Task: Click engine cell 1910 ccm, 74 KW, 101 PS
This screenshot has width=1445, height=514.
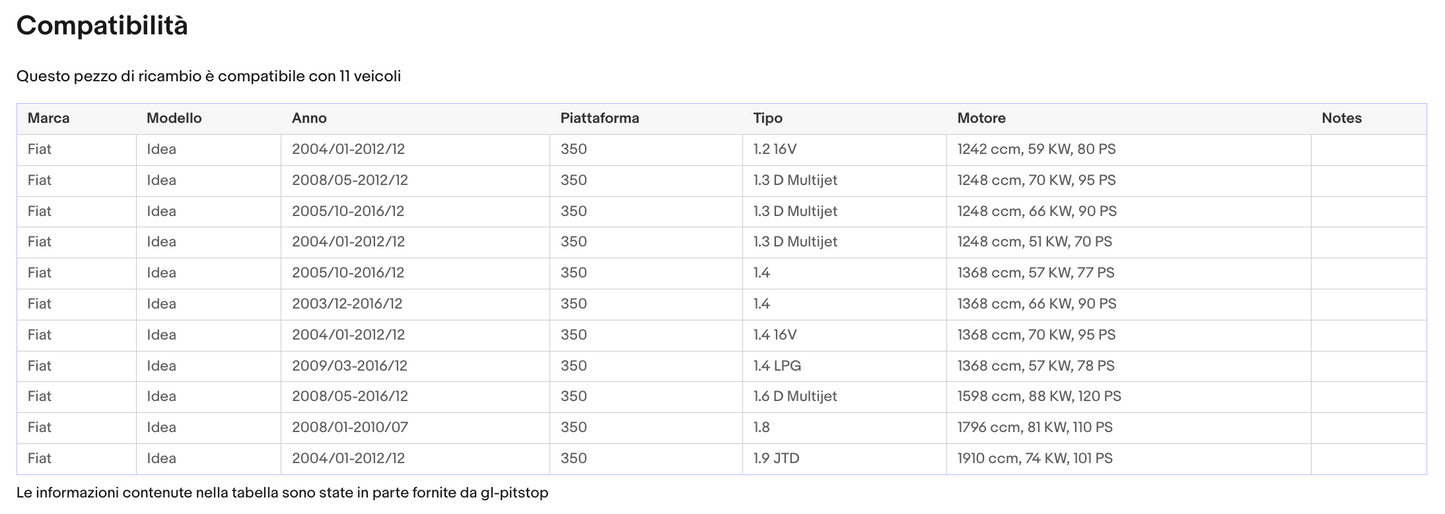Action: 1035,459
